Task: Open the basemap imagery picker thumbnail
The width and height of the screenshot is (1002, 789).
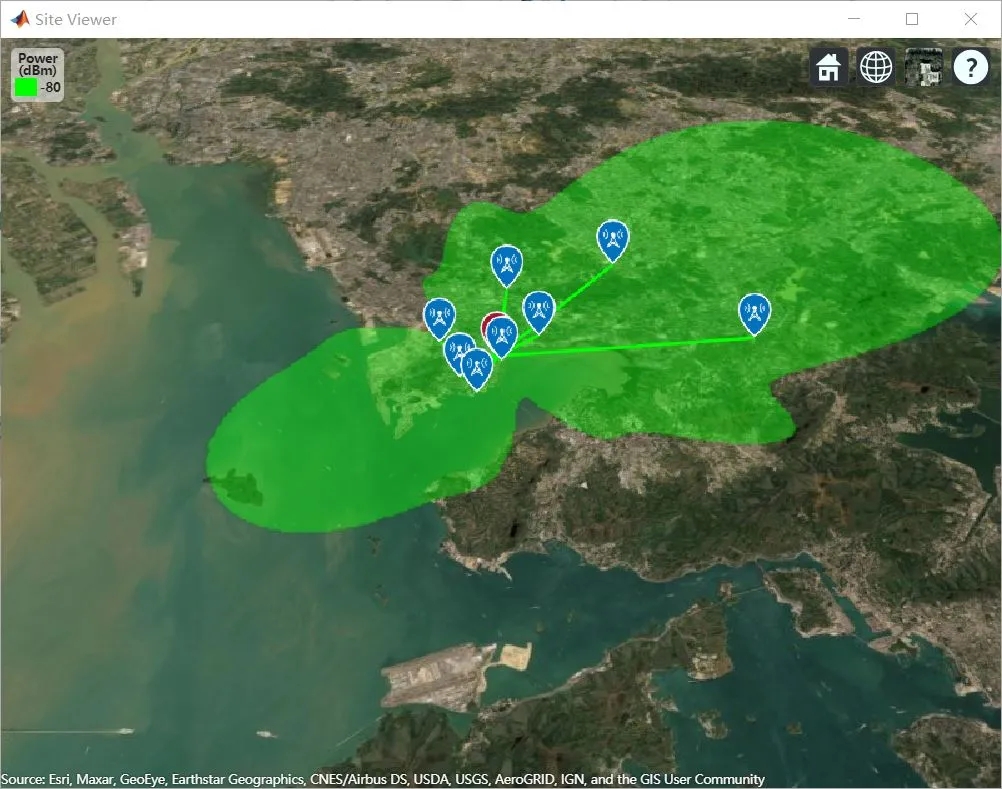Action: point(923,66)
